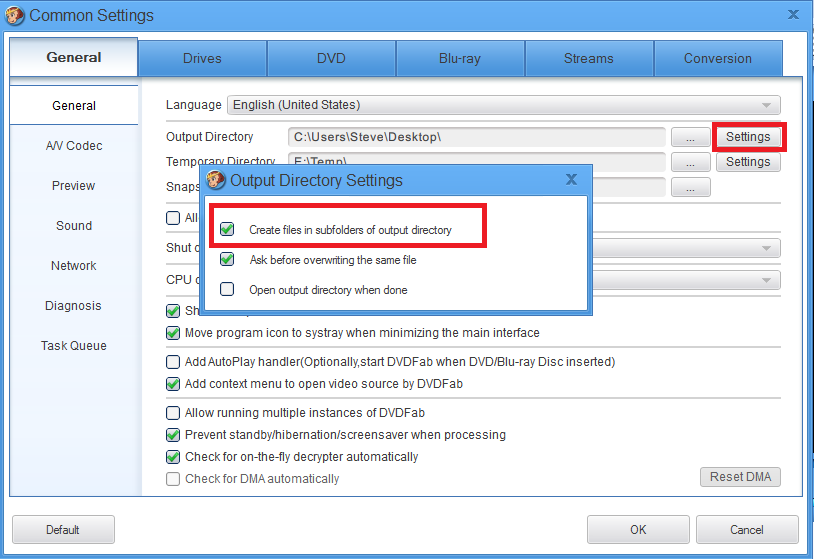This screenshot has width=814, height=559.
Task: Click Settings button for Temporary Directory
Action: [x=748, y=162]
